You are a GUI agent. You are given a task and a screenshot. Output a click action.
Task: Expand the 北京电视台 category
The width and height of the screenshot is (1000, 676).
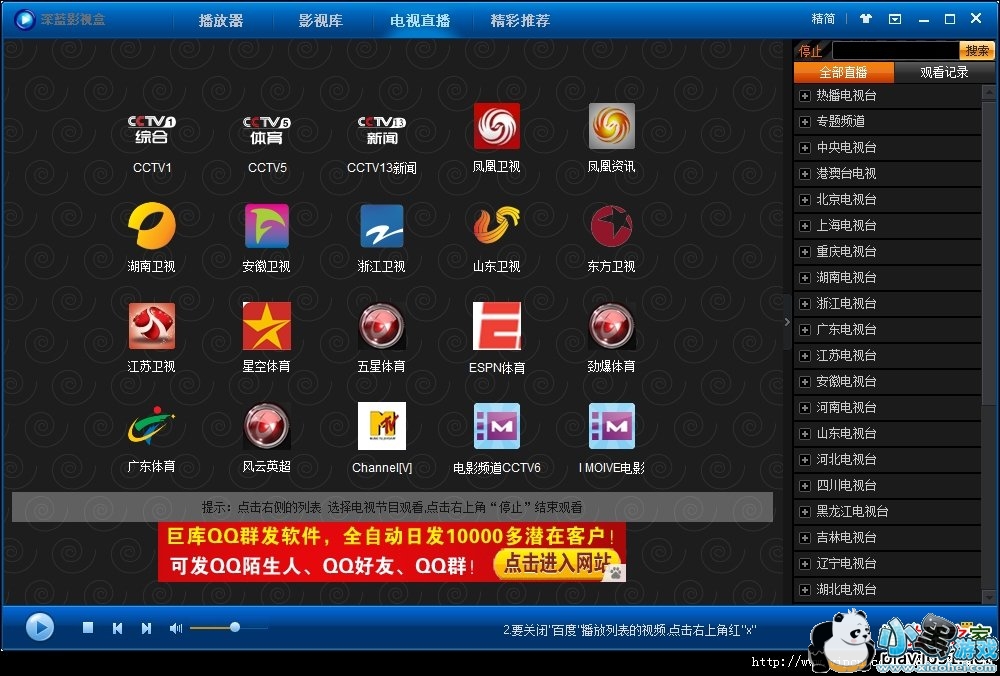805,200
